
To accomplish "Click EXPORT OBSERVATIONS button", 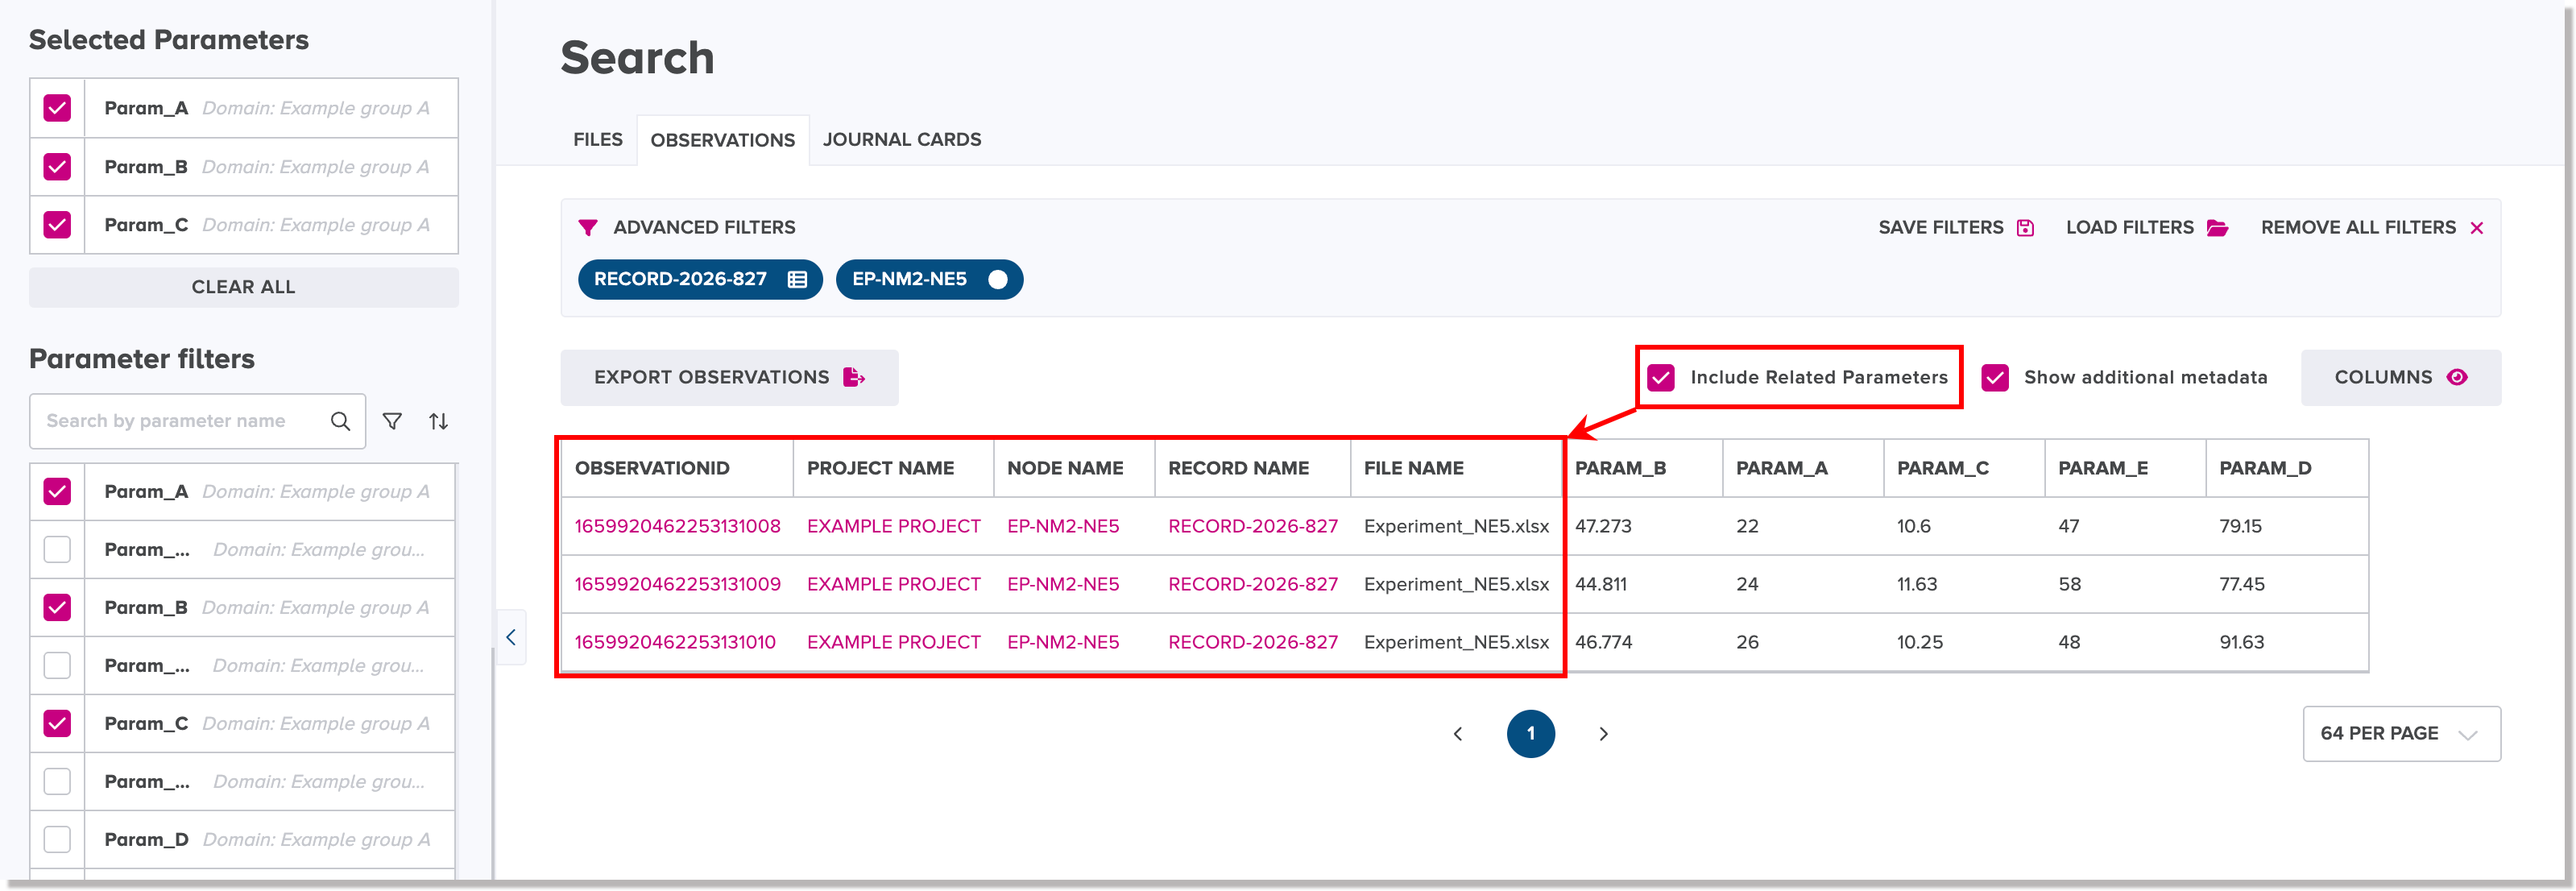I will (x=729, y=377).
